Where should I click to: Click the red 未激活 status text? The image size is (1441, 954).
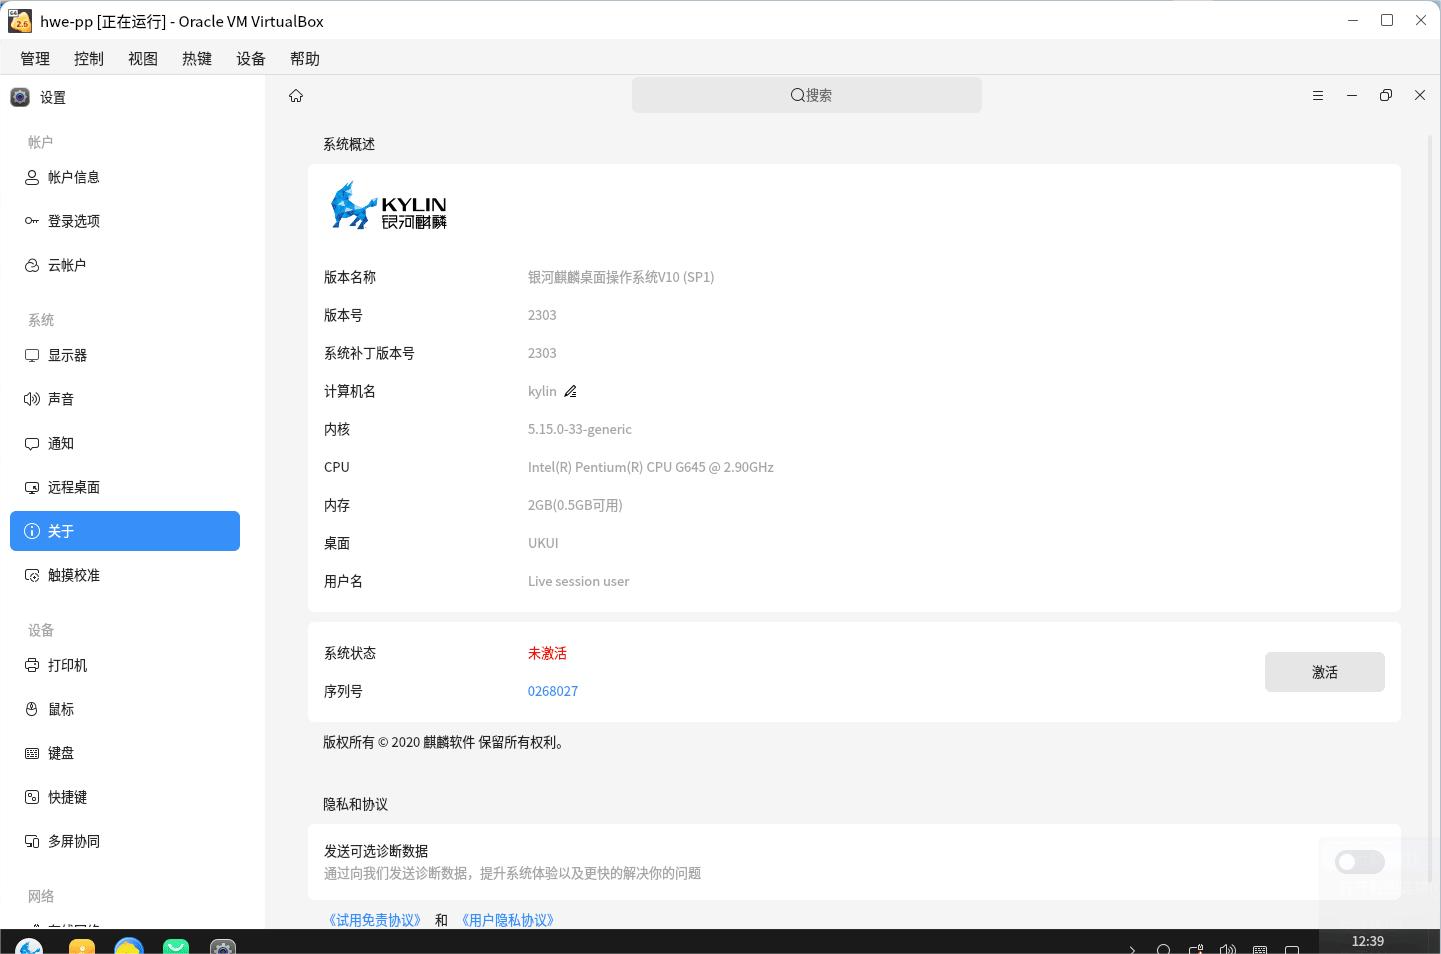547,653
